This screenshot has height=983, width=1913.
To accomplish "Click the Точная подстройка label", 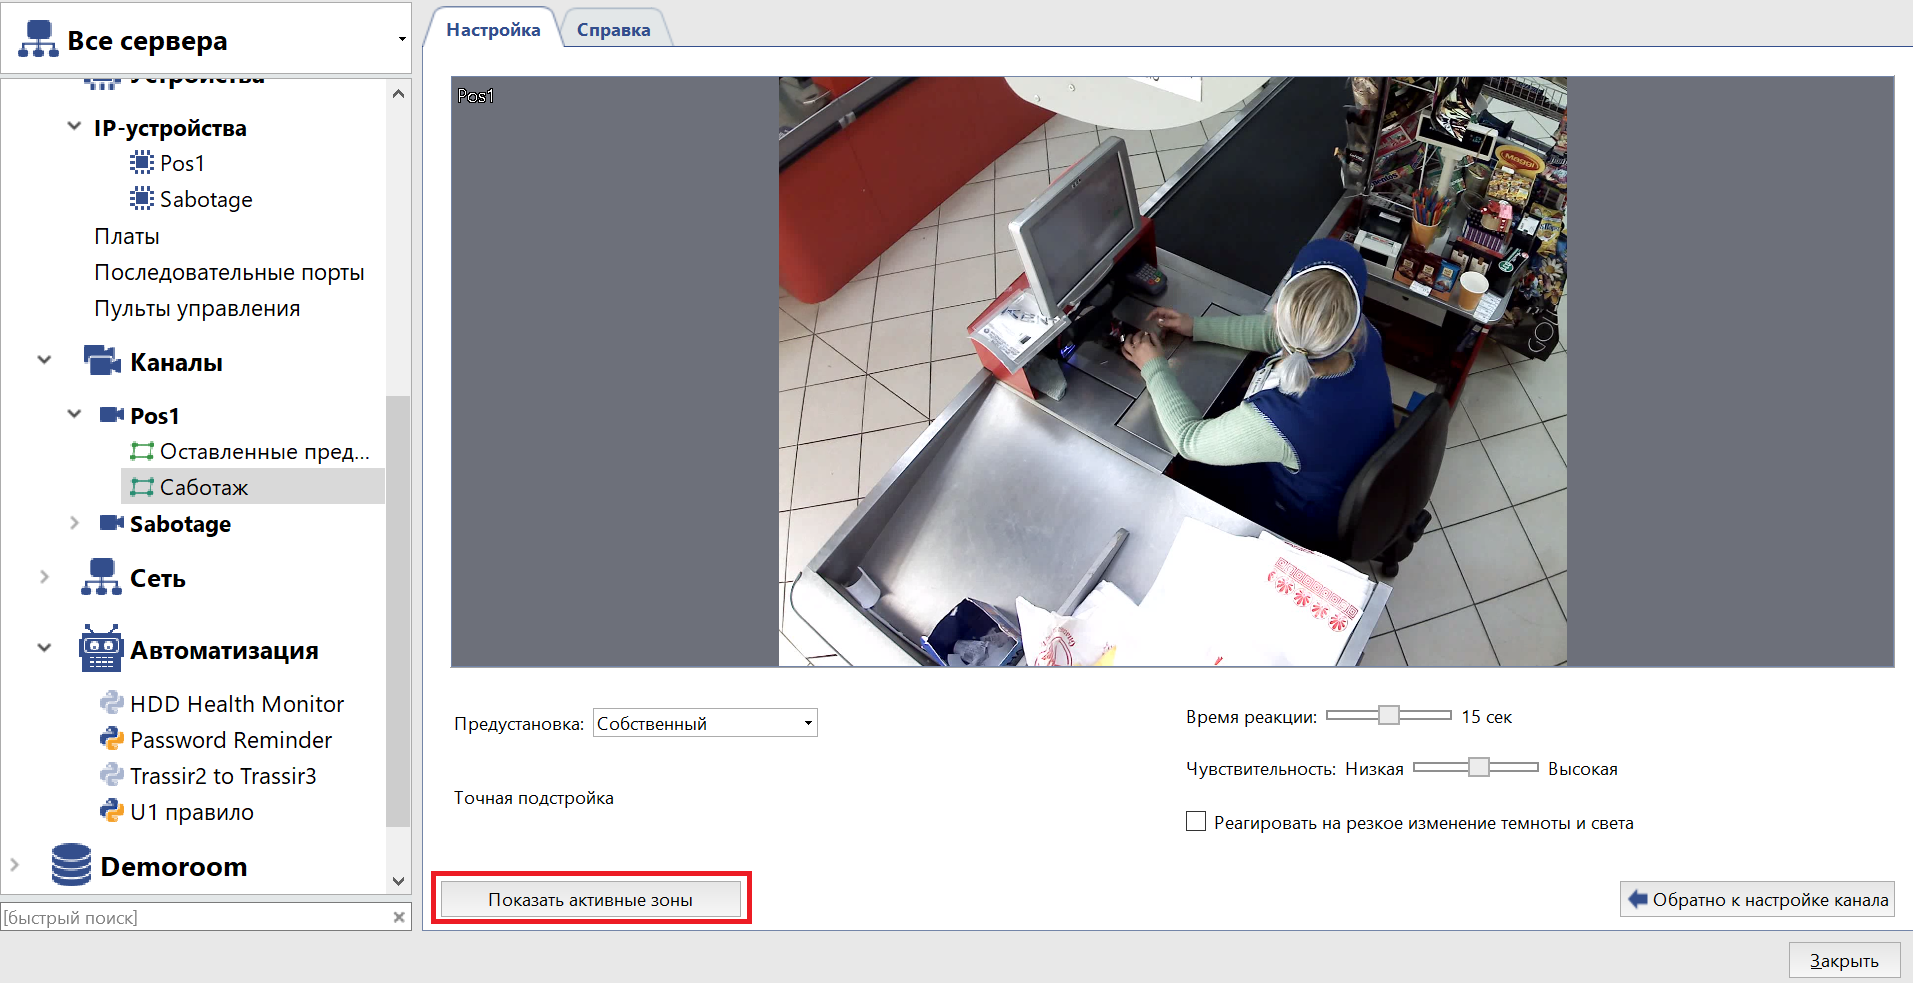I will pyautogui.click(x=534, y=797).
